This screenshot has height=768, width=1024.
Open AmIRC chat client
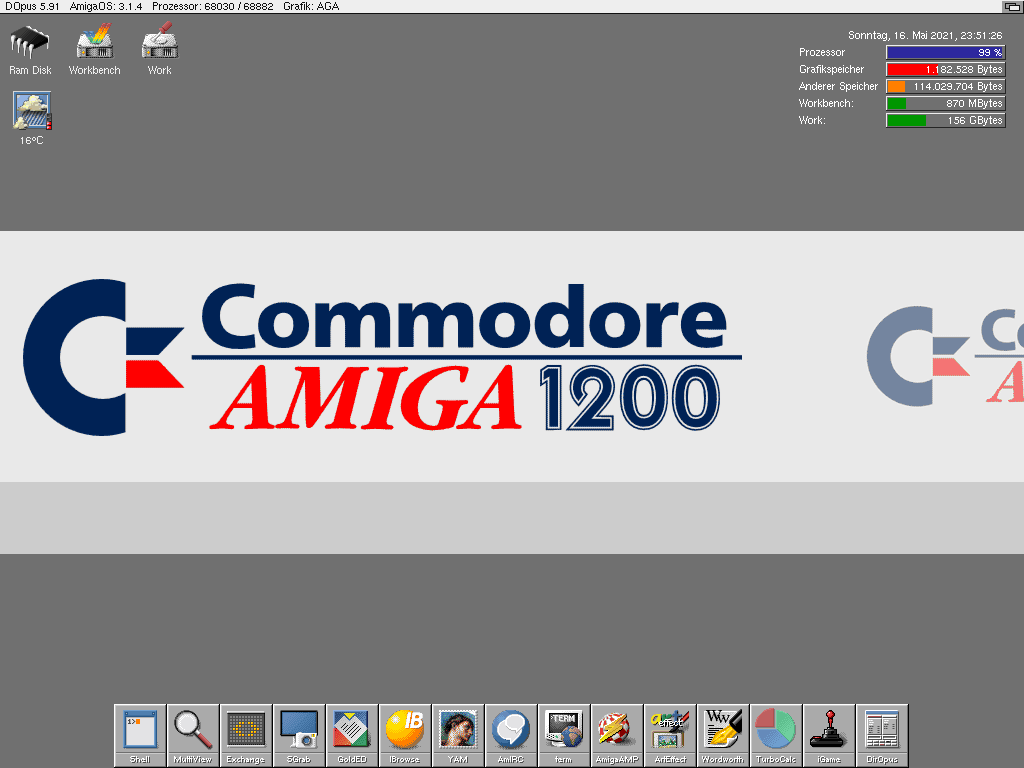coord(511,735)
